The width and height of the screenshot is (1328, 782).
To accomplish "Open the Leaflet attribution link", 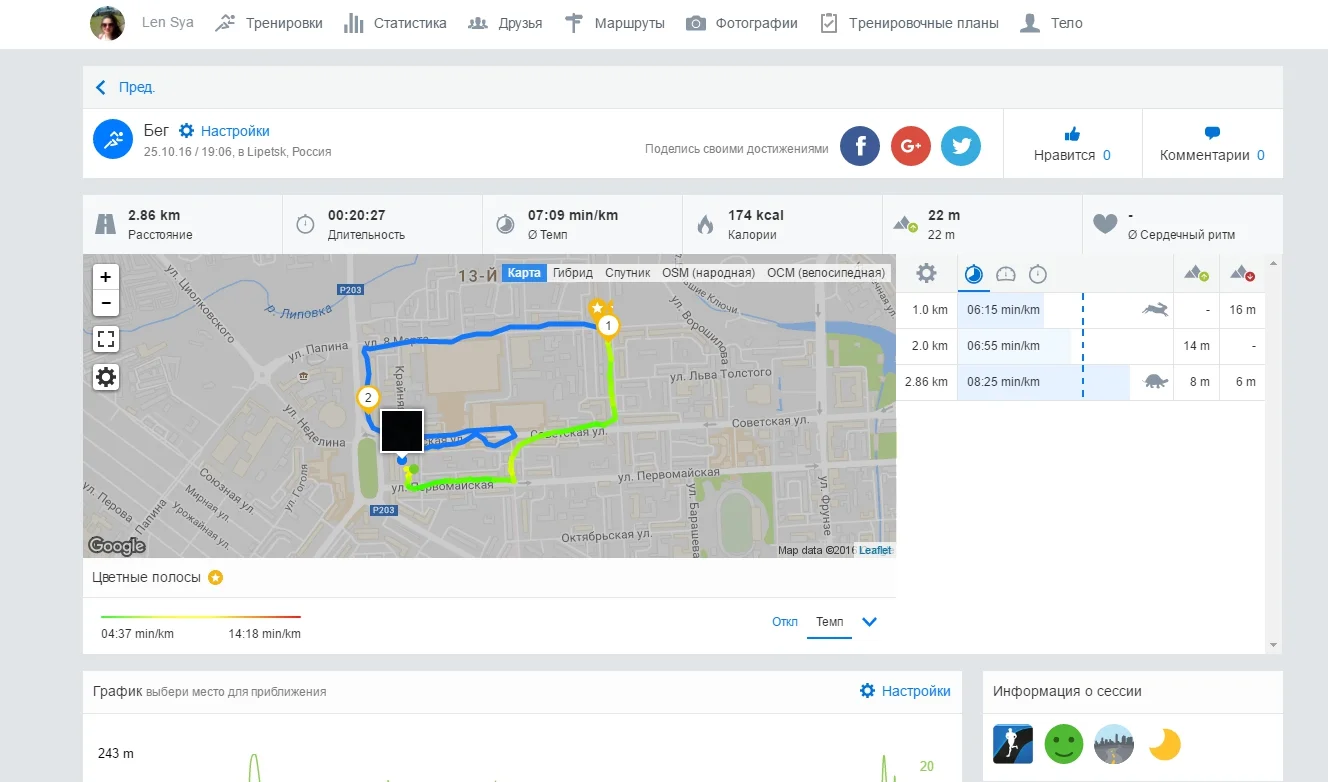I will tap(875, 551).
